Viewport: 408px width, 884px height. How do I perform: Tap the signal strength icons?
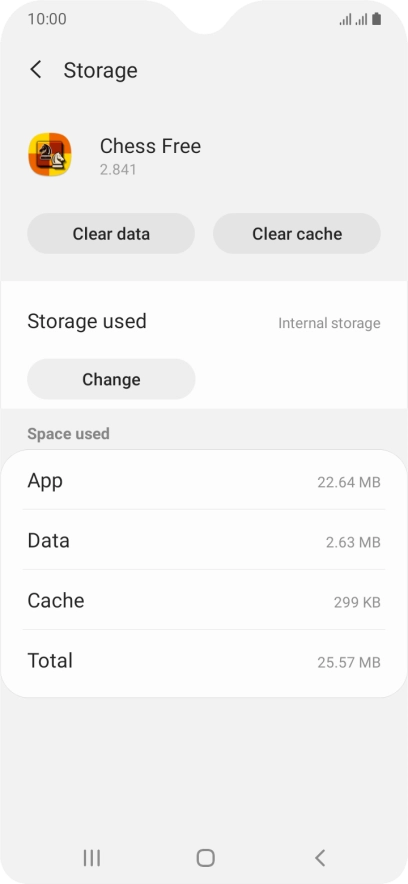[353, 20]
